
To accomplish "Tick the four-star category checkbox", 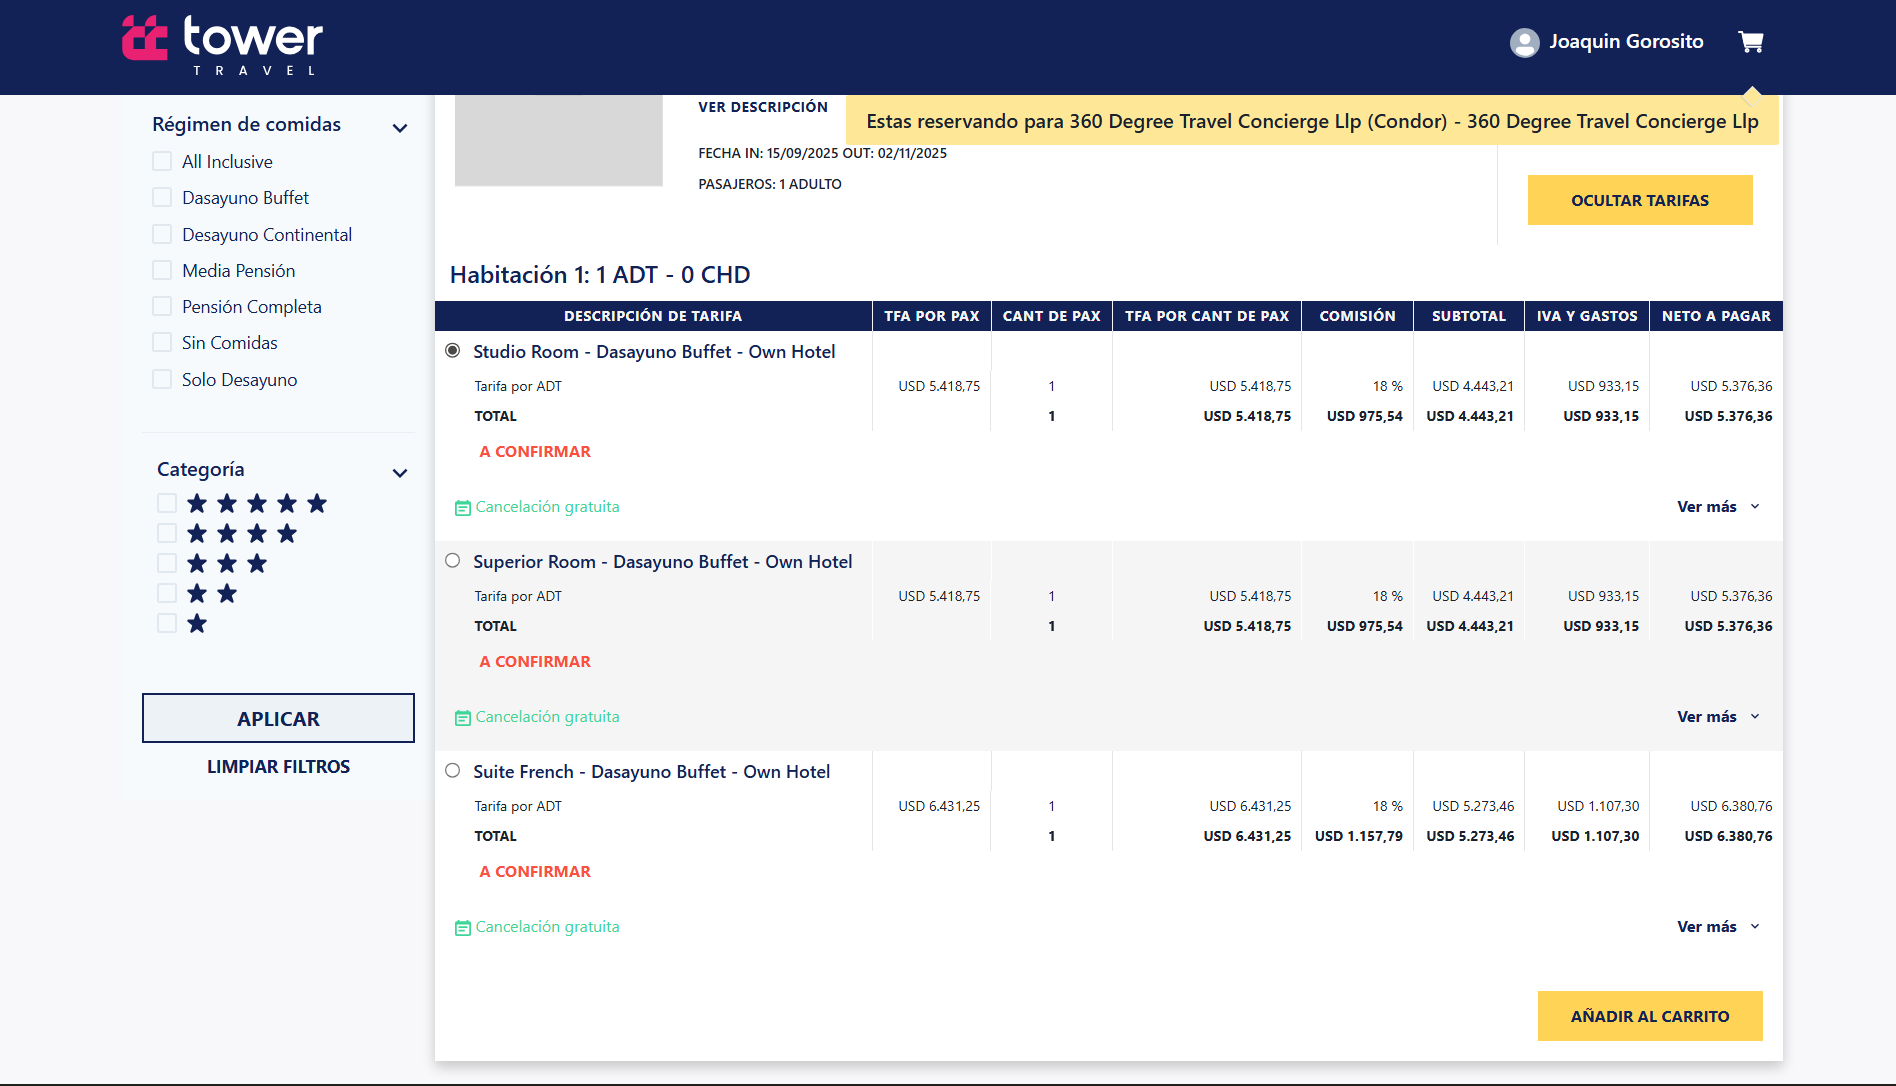I will tap(167, 534).
